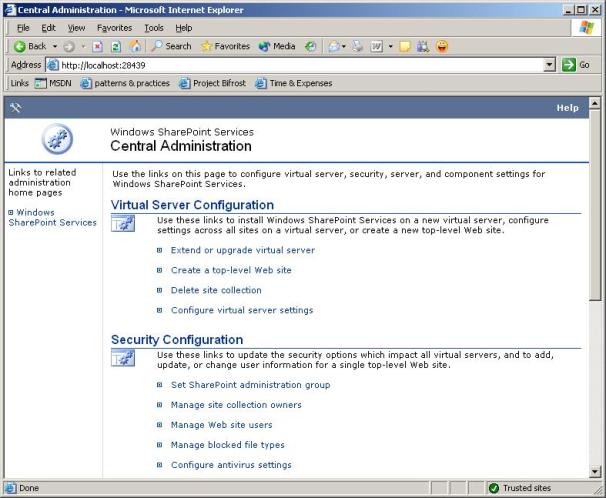This screenshot has height=498, width=606.
Task: Open the Media bar
Action: point(277,46)
